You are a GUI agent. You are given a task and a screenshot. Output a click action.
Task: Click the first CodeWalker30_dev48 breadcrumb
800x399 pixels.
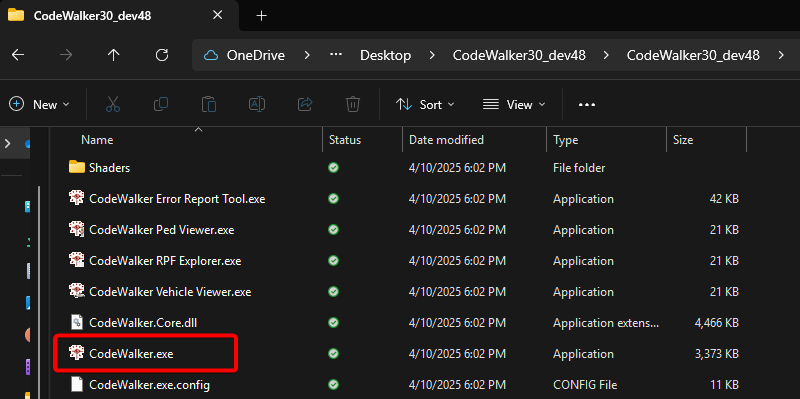[519, 55]
